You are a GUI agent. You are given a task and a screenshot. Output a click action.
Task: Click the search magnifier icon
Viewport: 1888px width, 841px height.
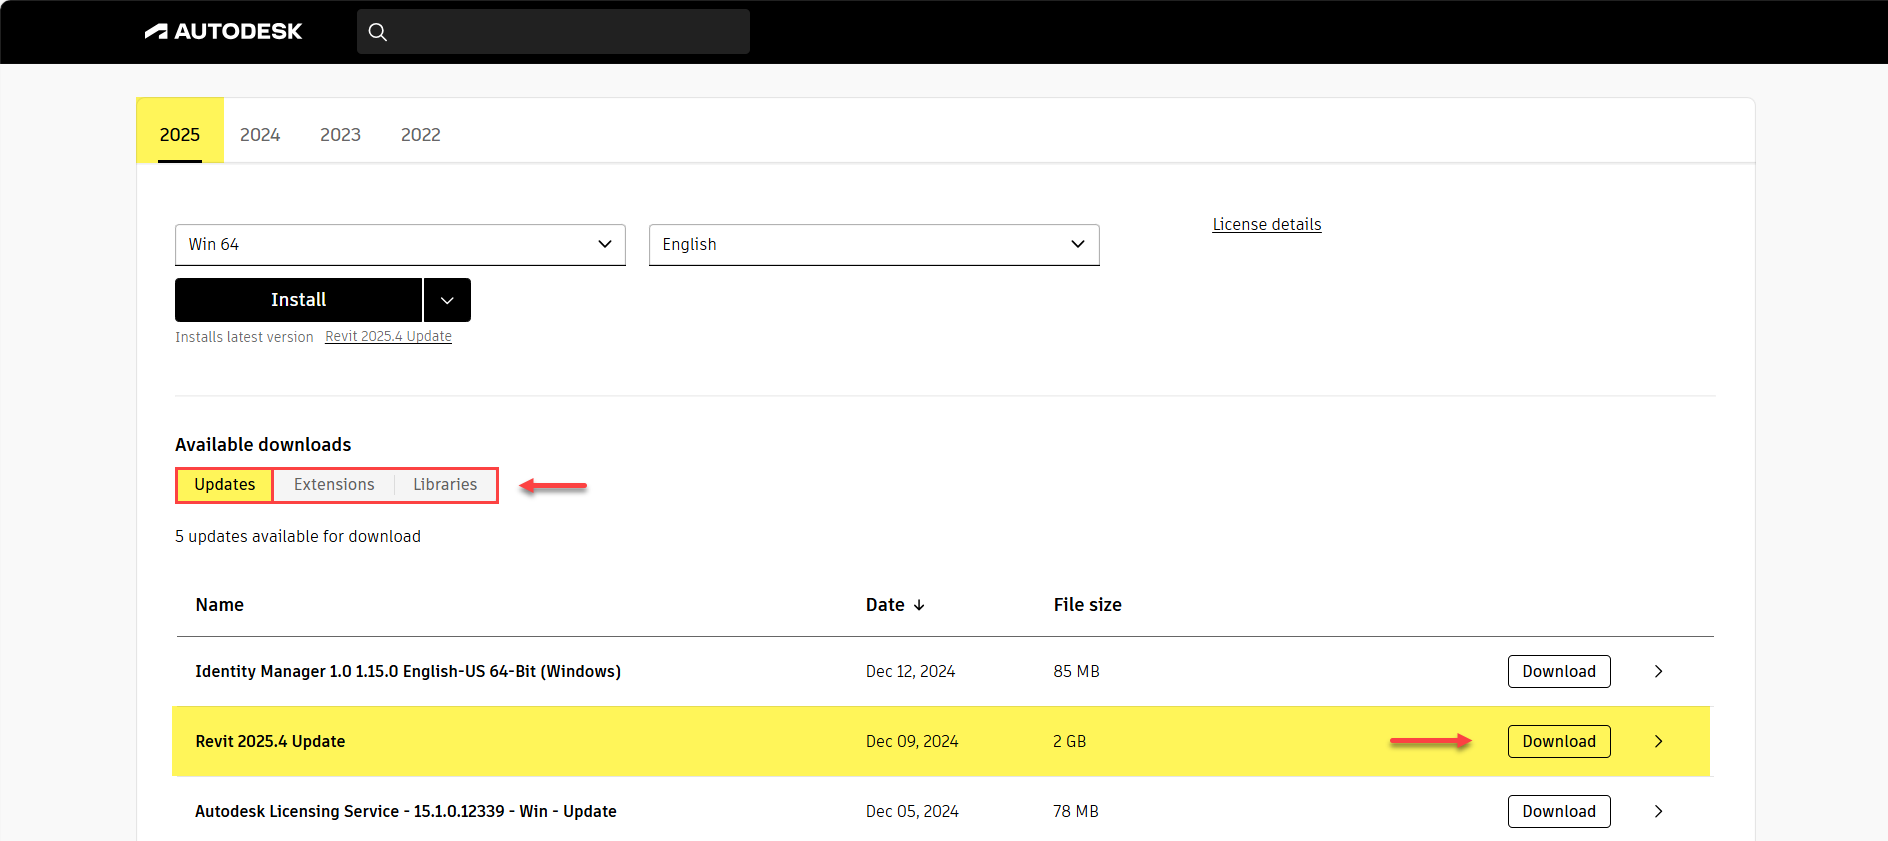(377, 32)
